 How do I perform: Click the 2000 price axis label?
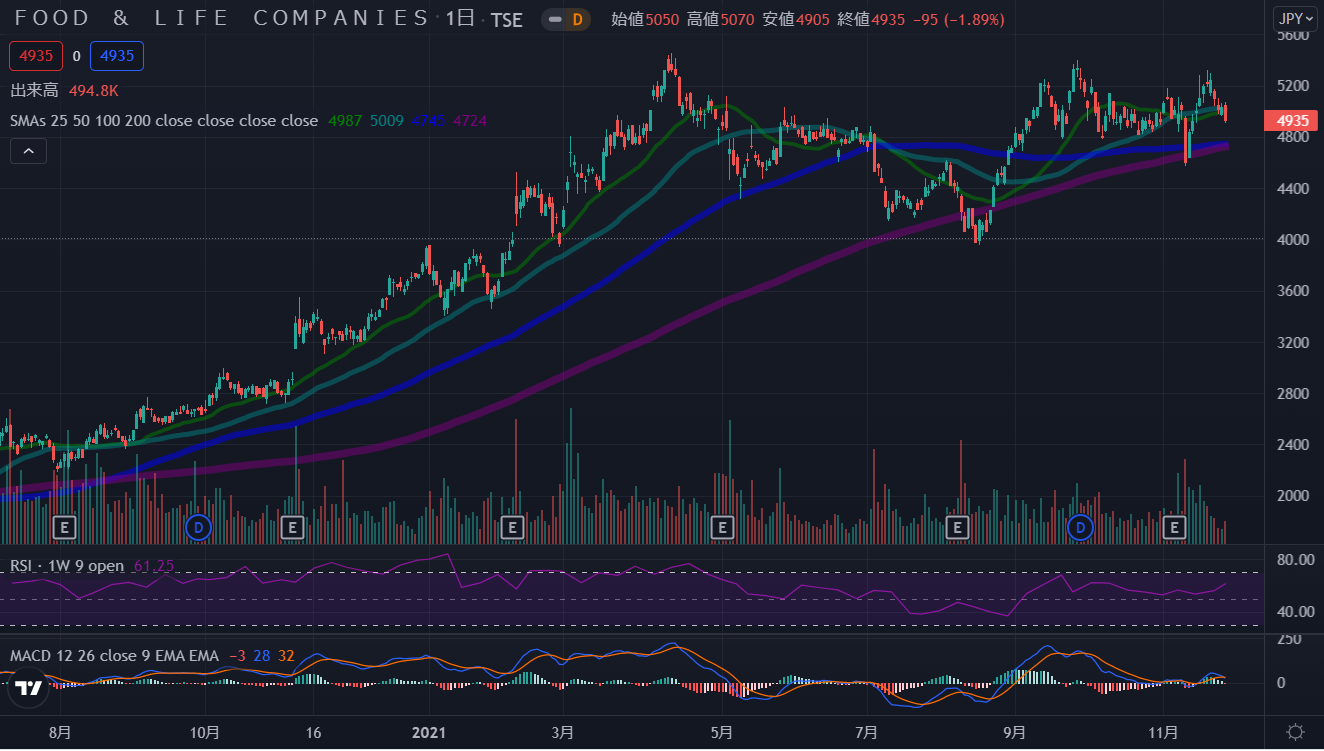[1293, 495]
